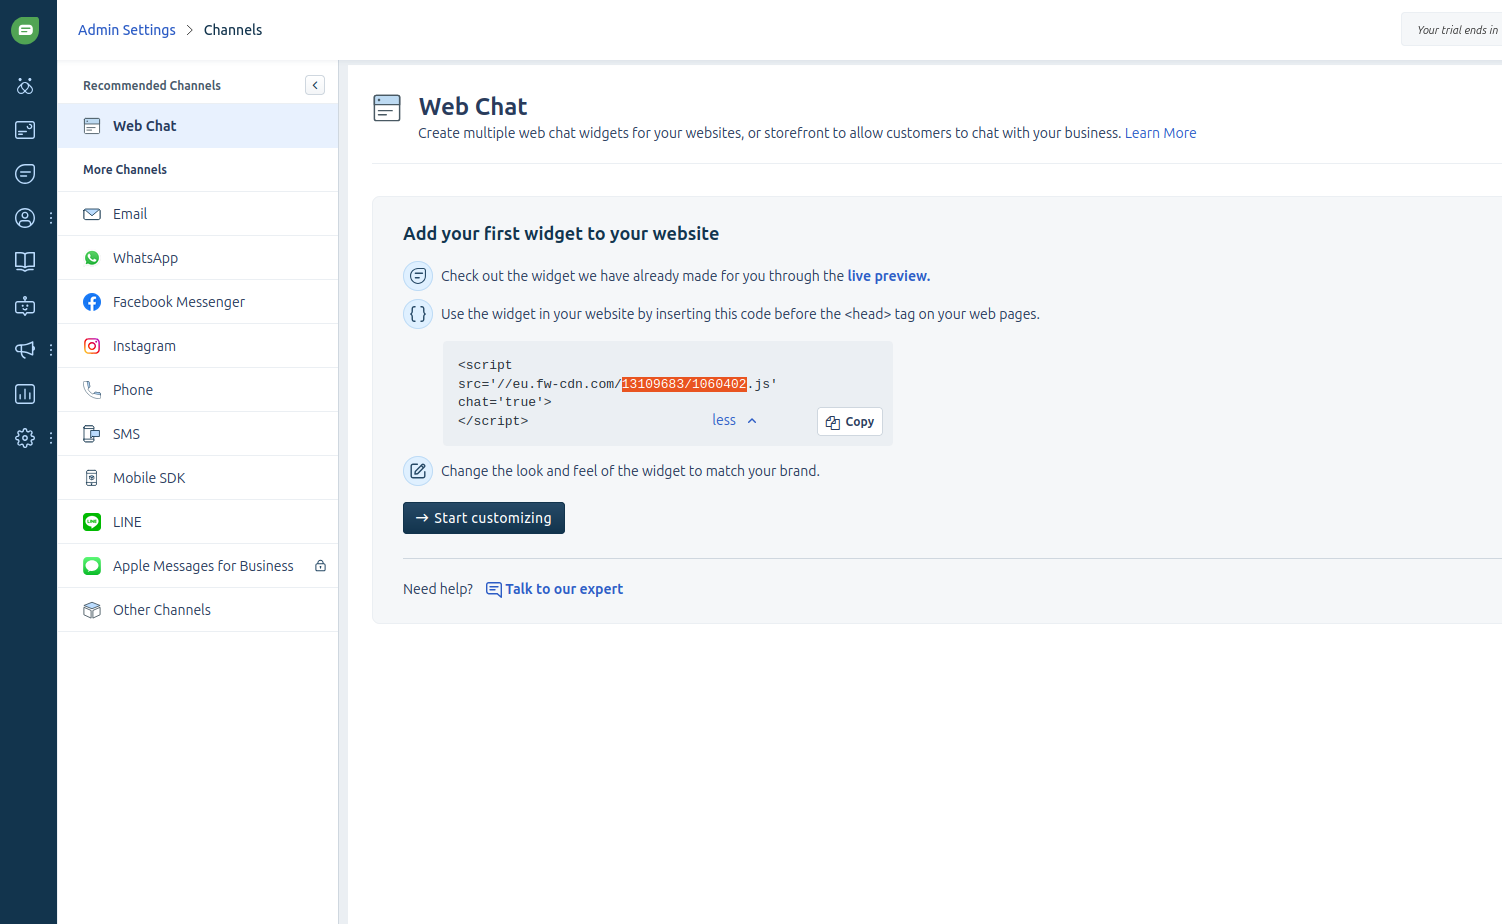This screenshot has height=924, width=1502.
Task: Open the Campaigns megaphone icon
Action: click(25, 349)
